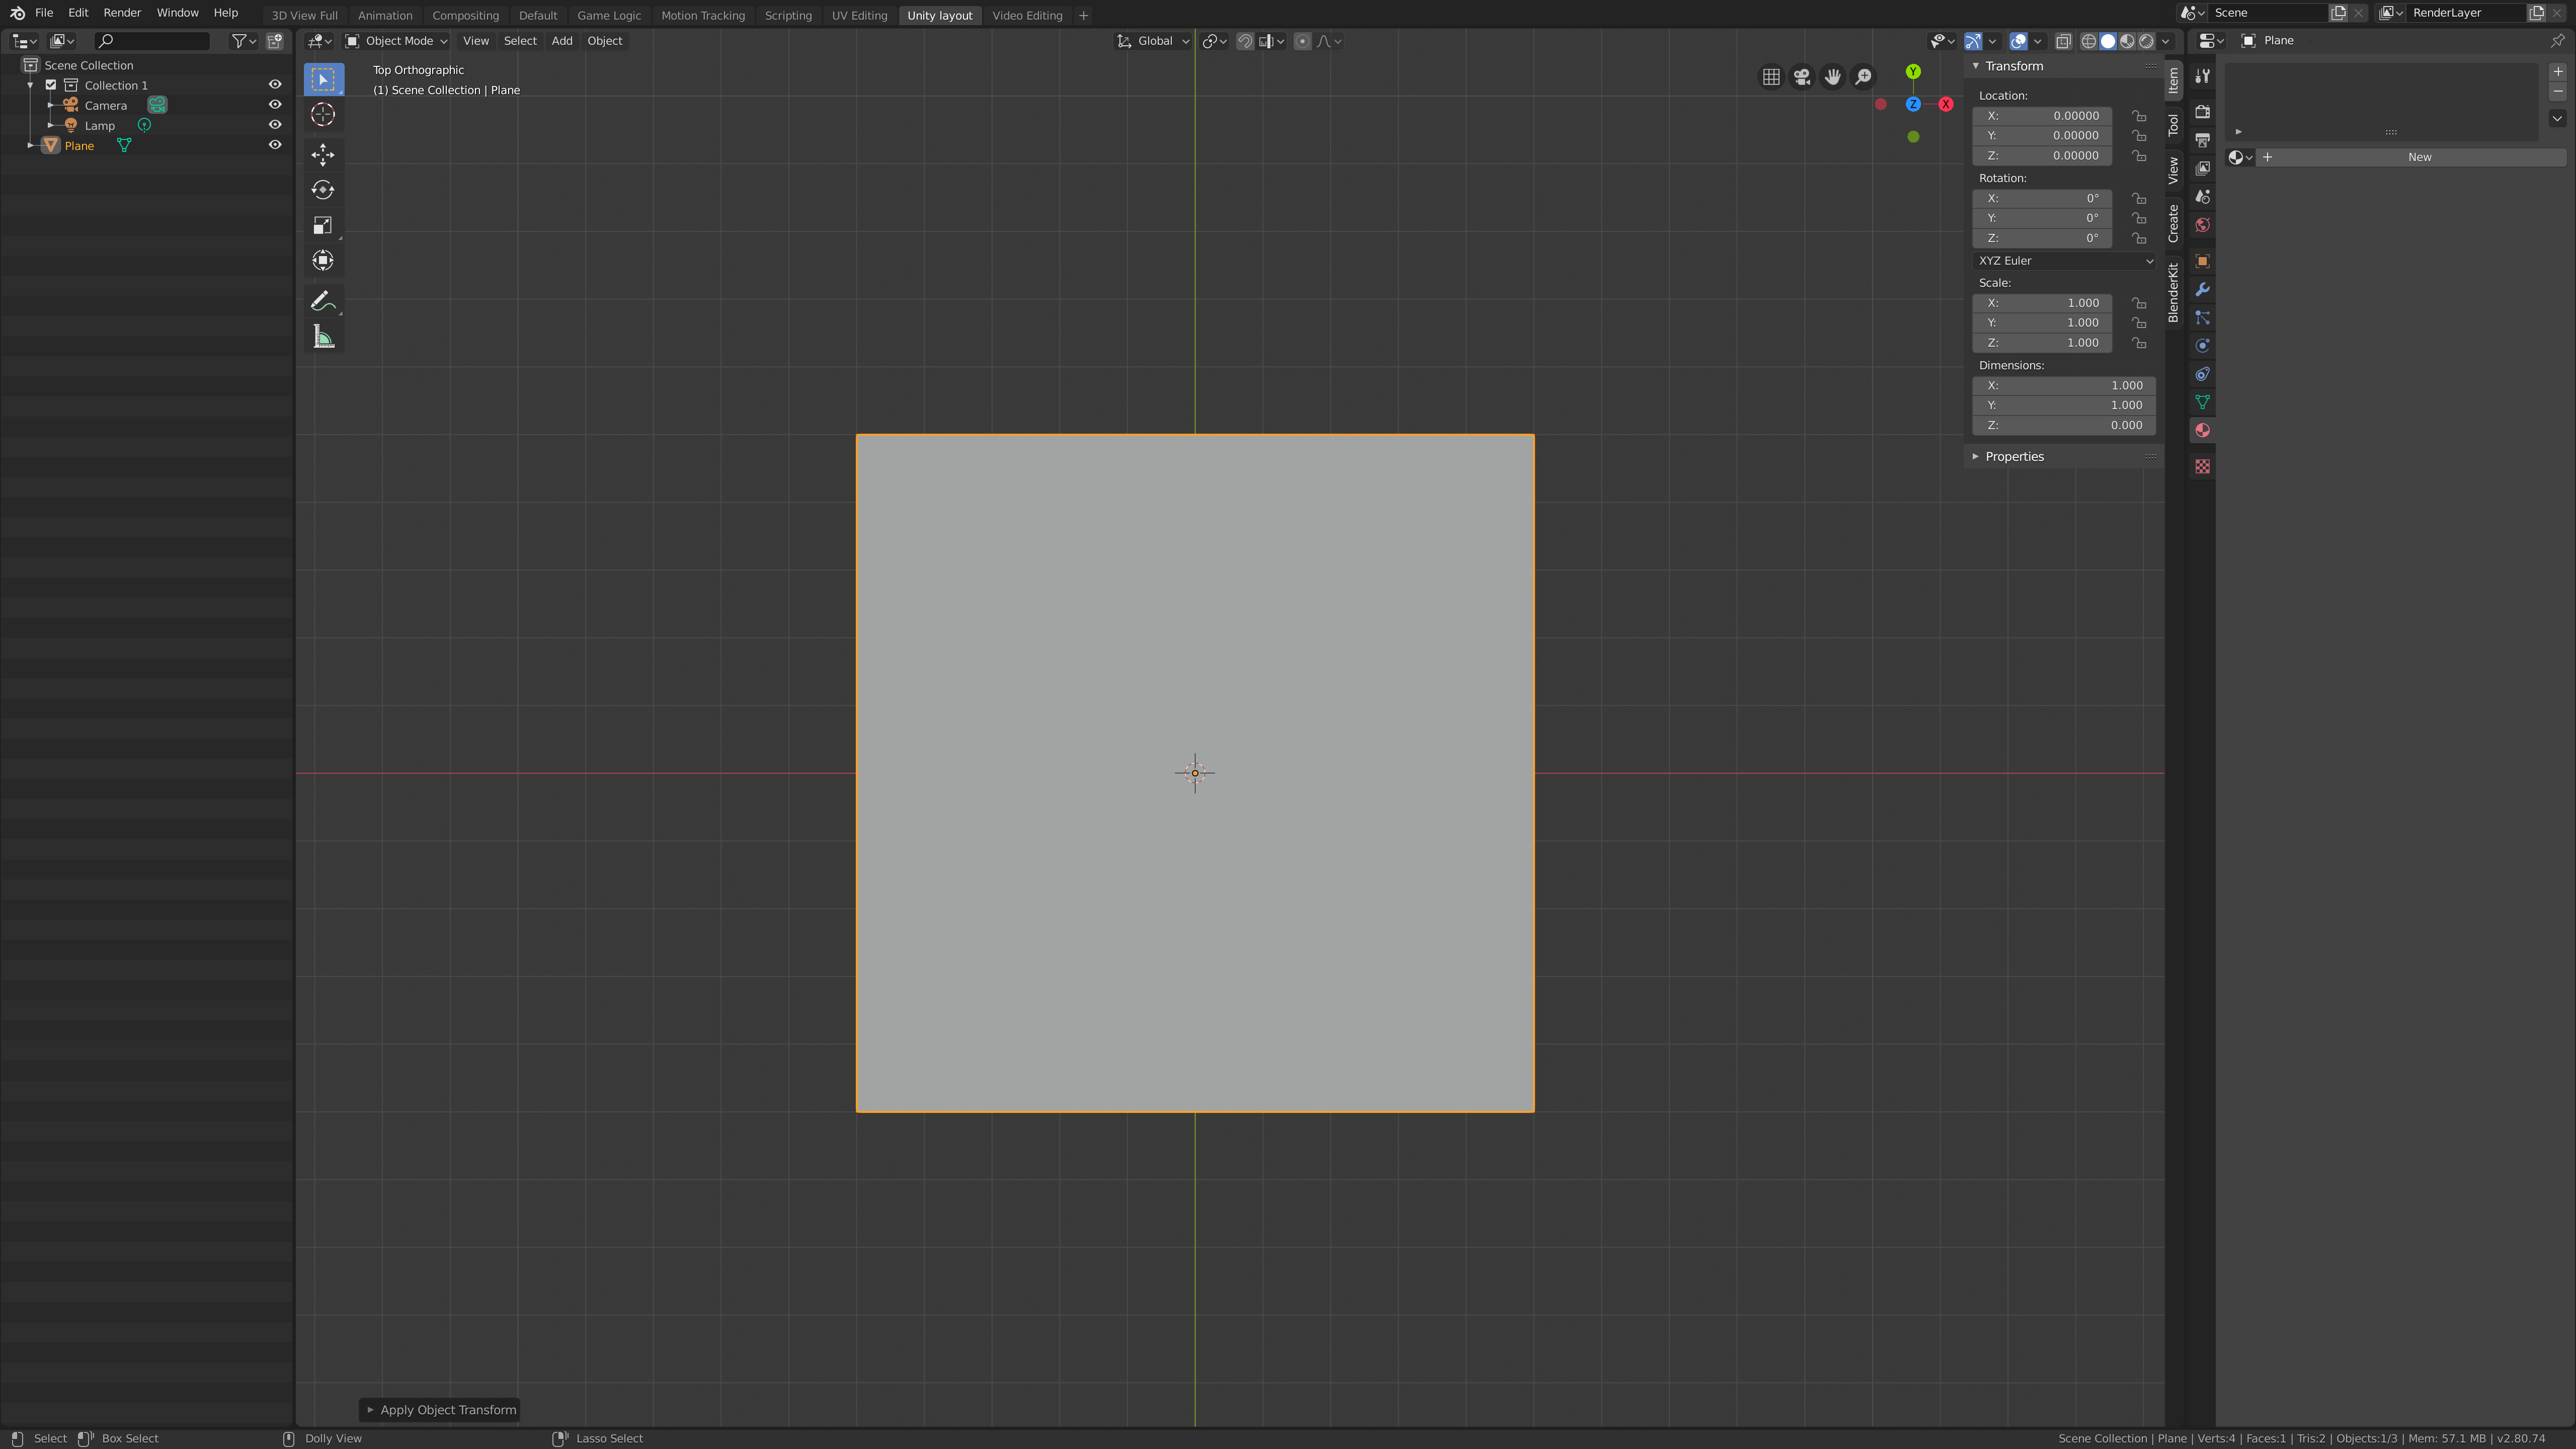2576x1449 pixels.
Task: Open World properties tab
Action: [2203, 225]
